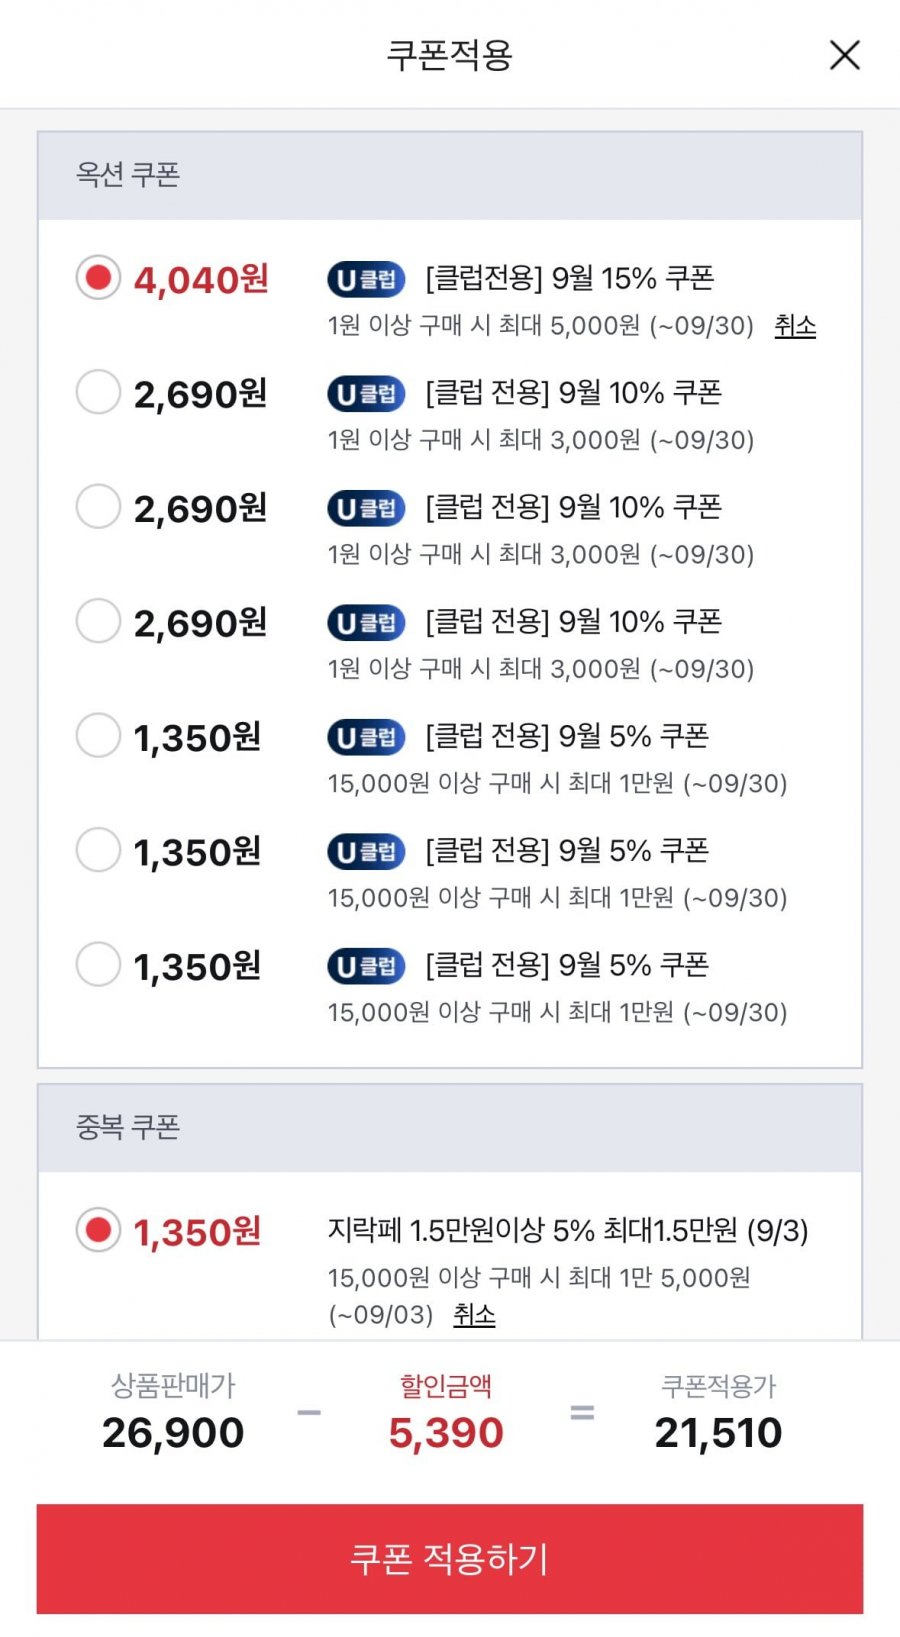Click U클럽 badge on second 10% coupon
The width and height of the screenshot is (900, 1637).
pyautogui.click(x=366, y=508)
